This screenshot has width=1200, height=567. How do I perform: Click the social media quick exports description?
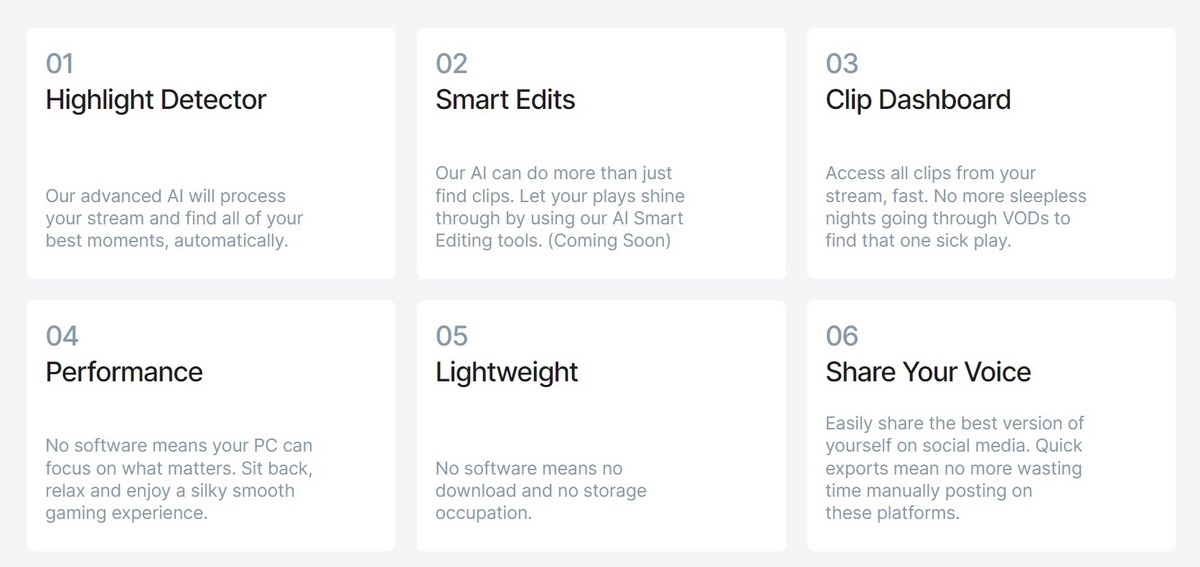point(955,468)
